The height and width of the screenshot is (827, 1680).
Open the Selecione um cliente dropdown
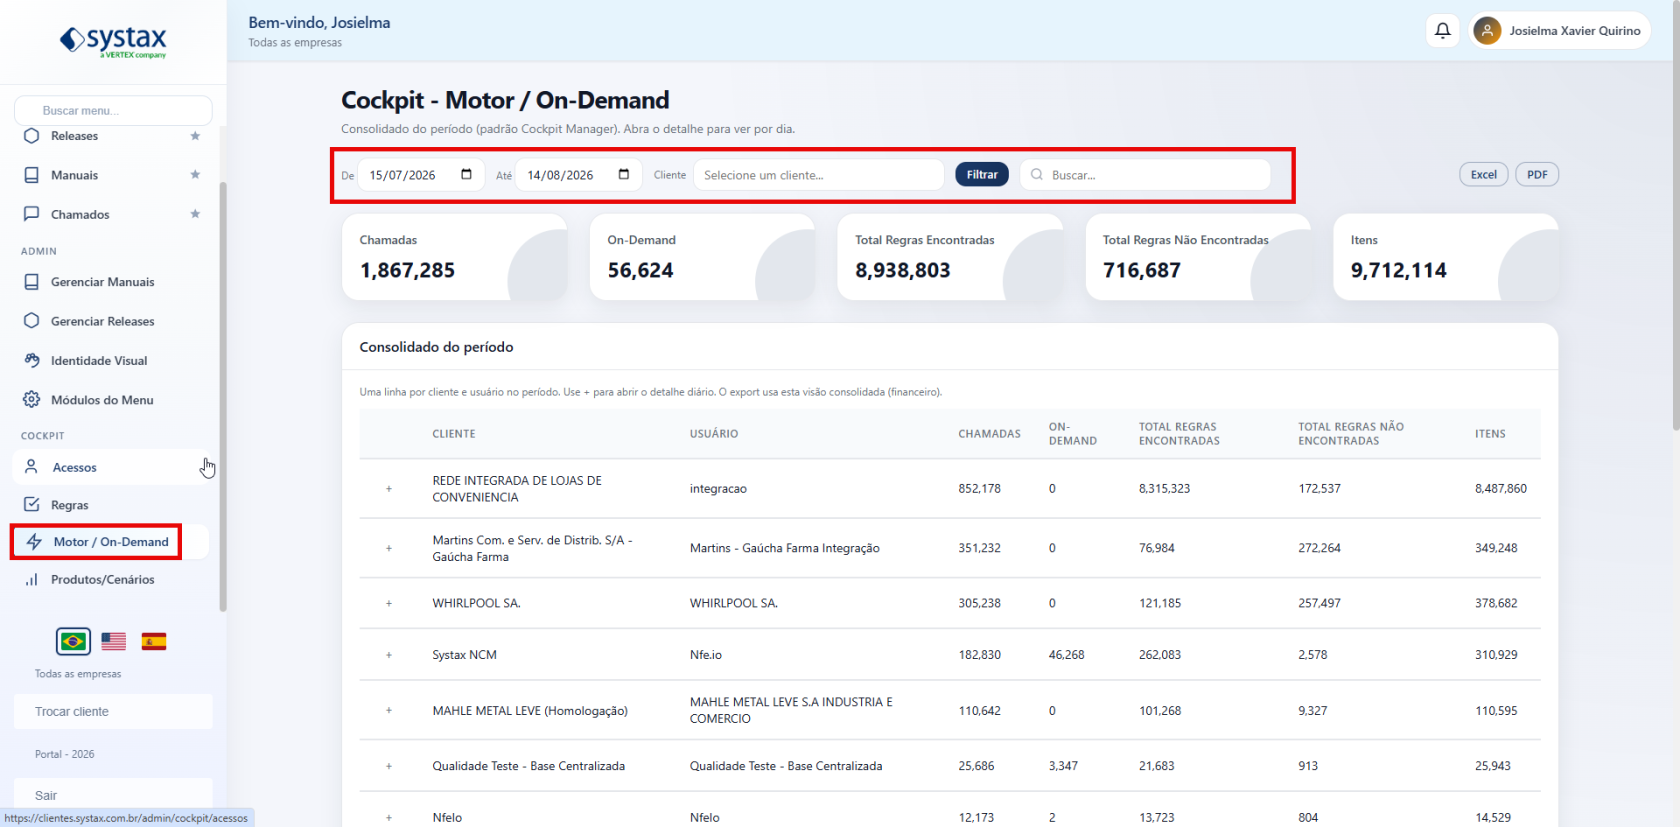(819, 175)
